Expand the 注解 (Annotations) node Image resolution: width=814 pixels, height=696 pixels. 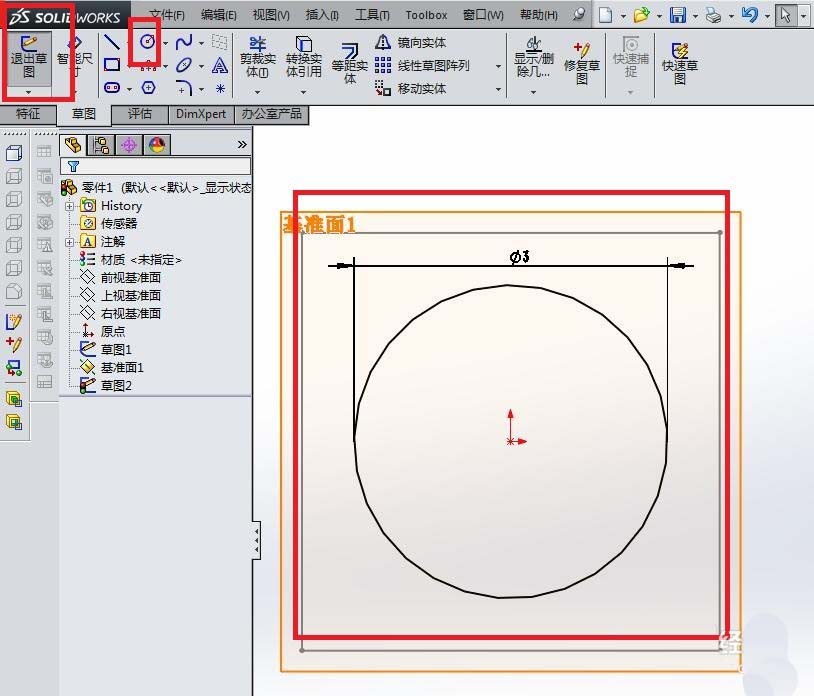click(69, 242)
